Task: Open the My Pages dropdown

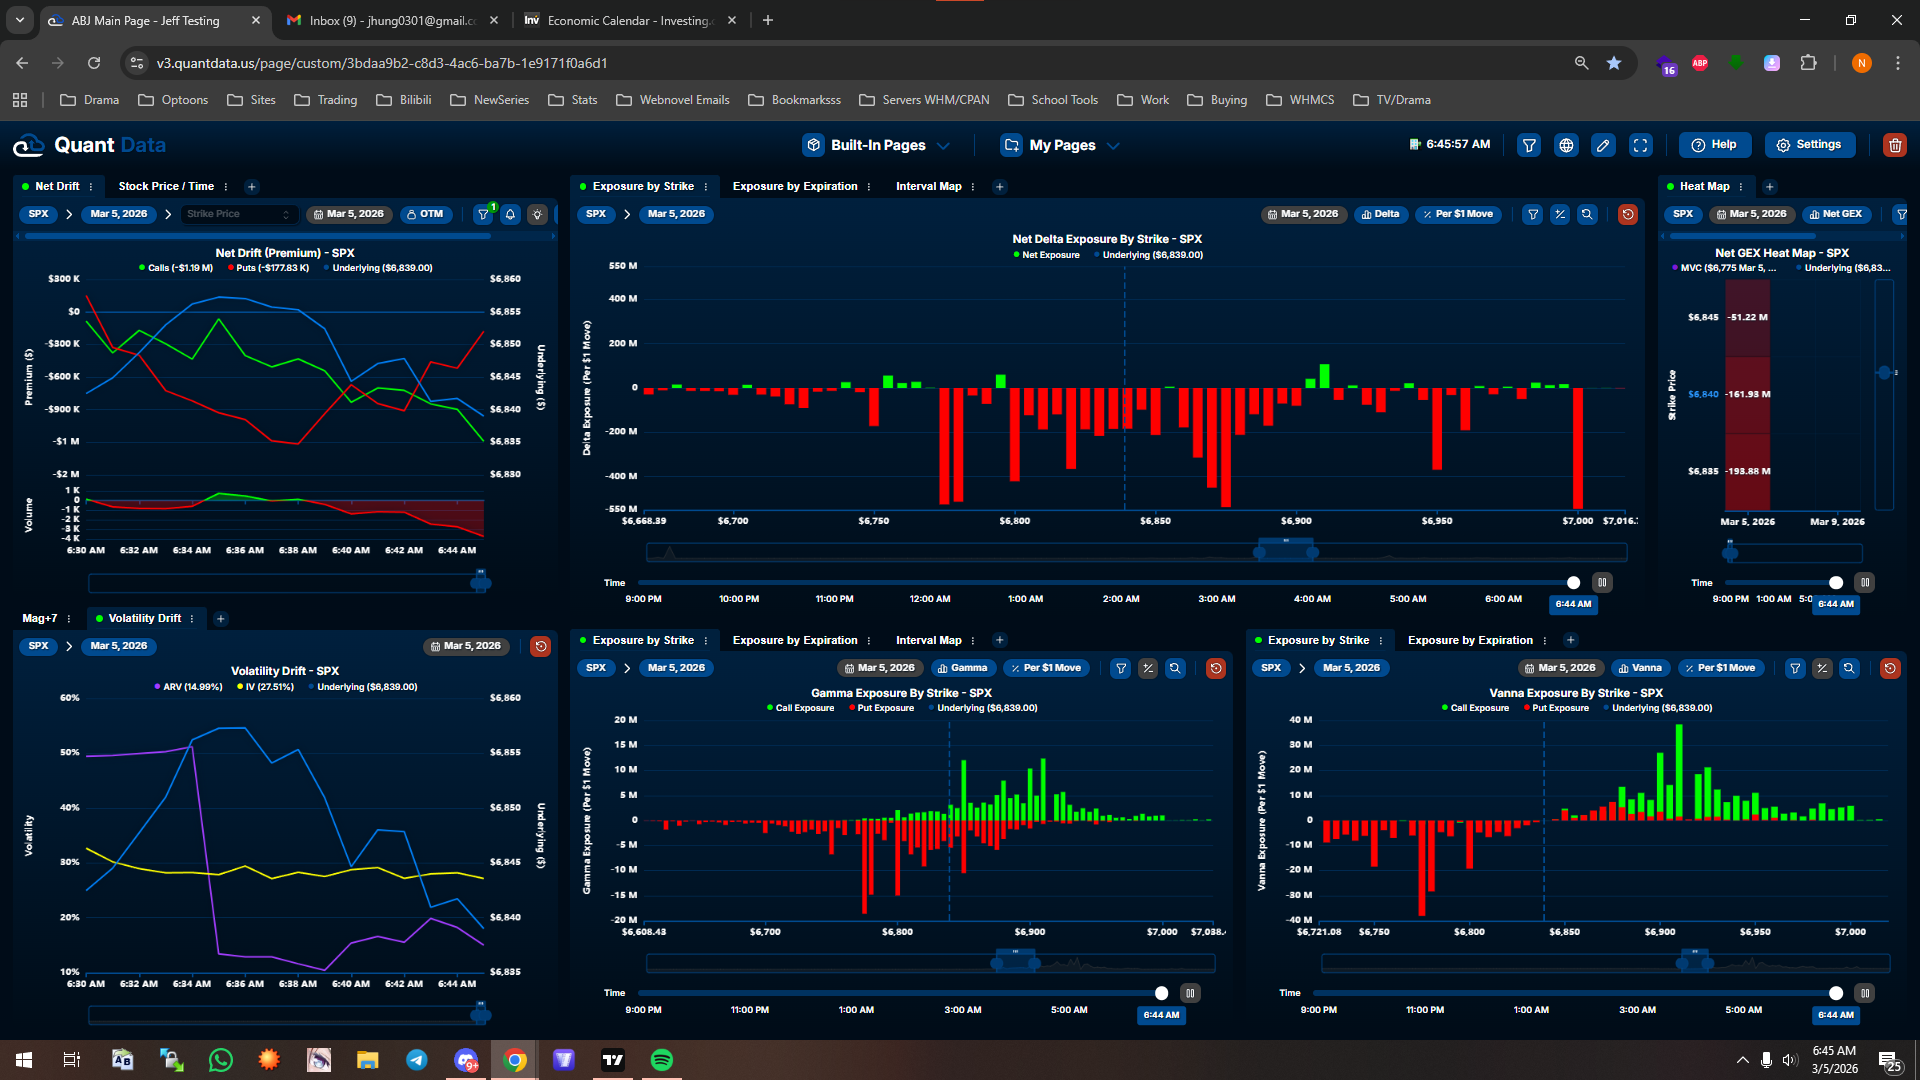Action: (x=1060, y=145)
